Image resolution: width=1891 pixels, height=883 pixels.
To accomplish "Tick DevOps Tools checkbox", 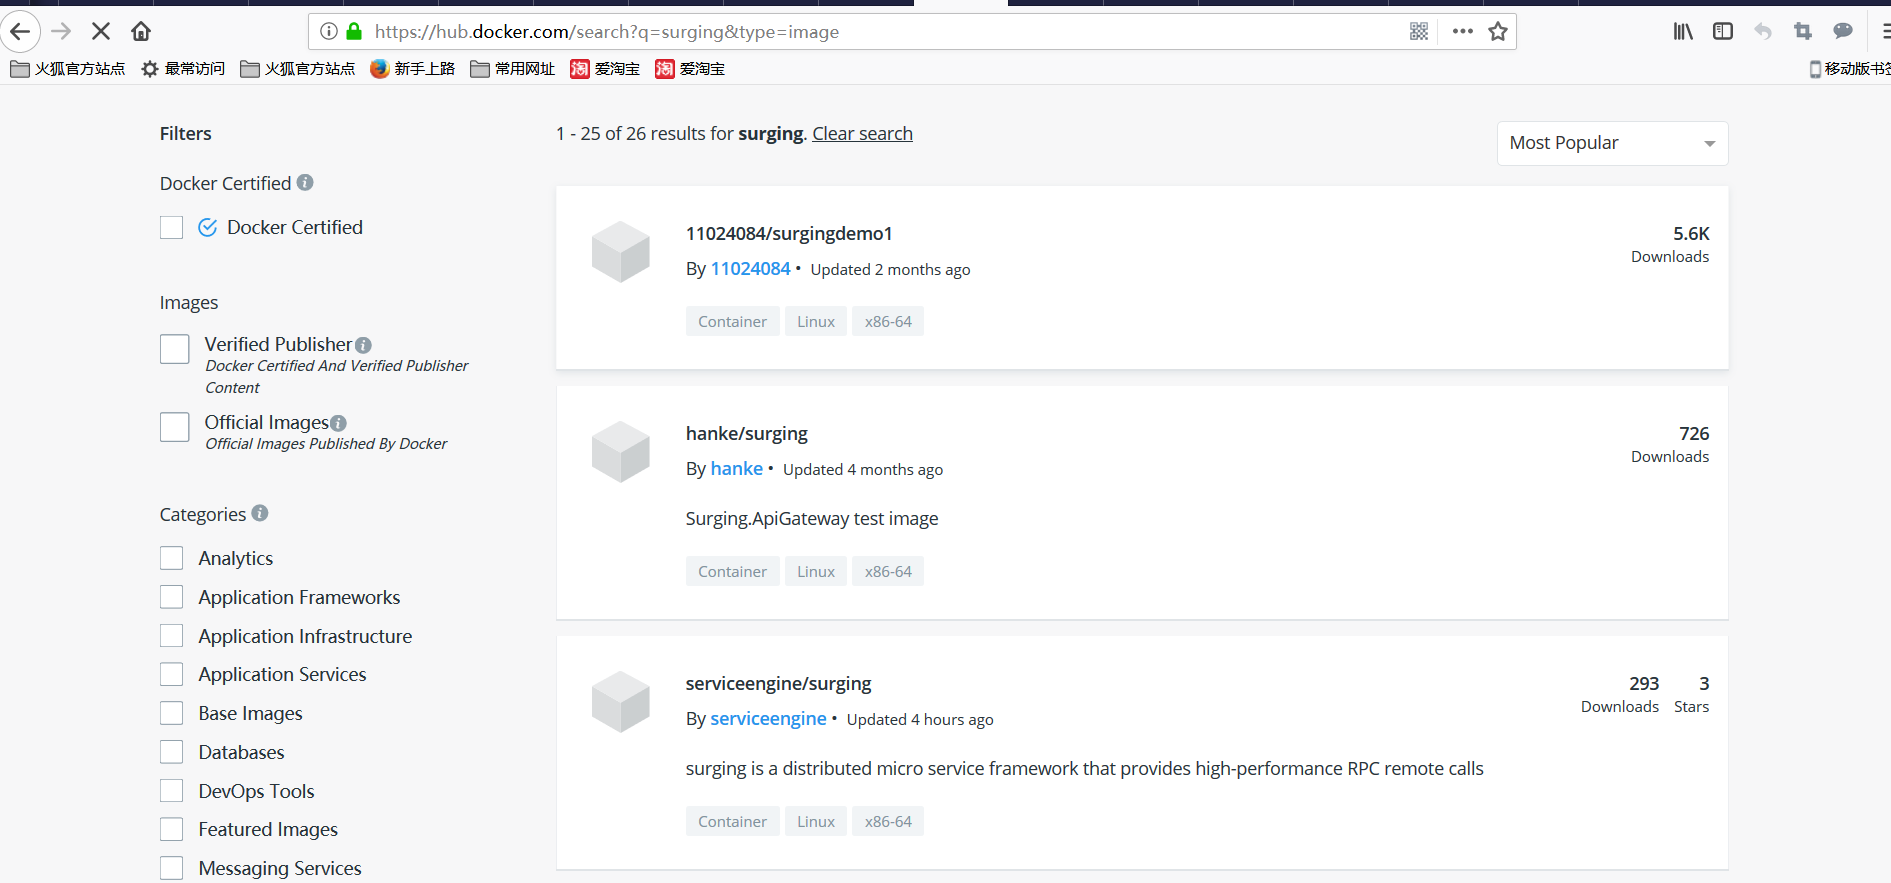I will (x=172, y=791).
